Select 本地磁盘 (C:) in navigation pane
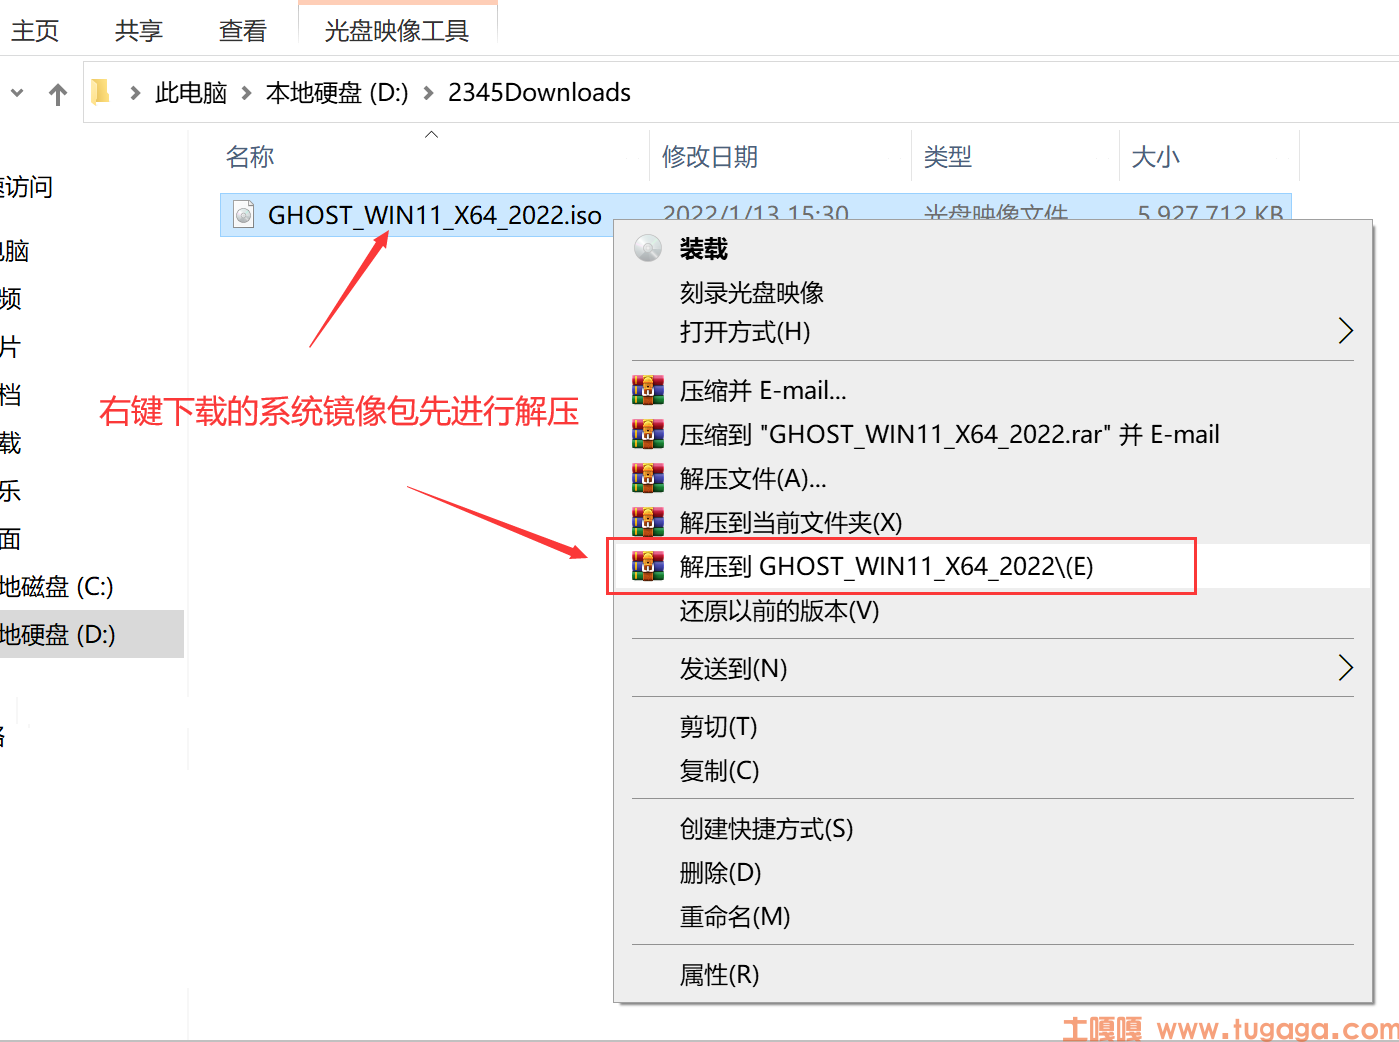 tap(57, 586)
